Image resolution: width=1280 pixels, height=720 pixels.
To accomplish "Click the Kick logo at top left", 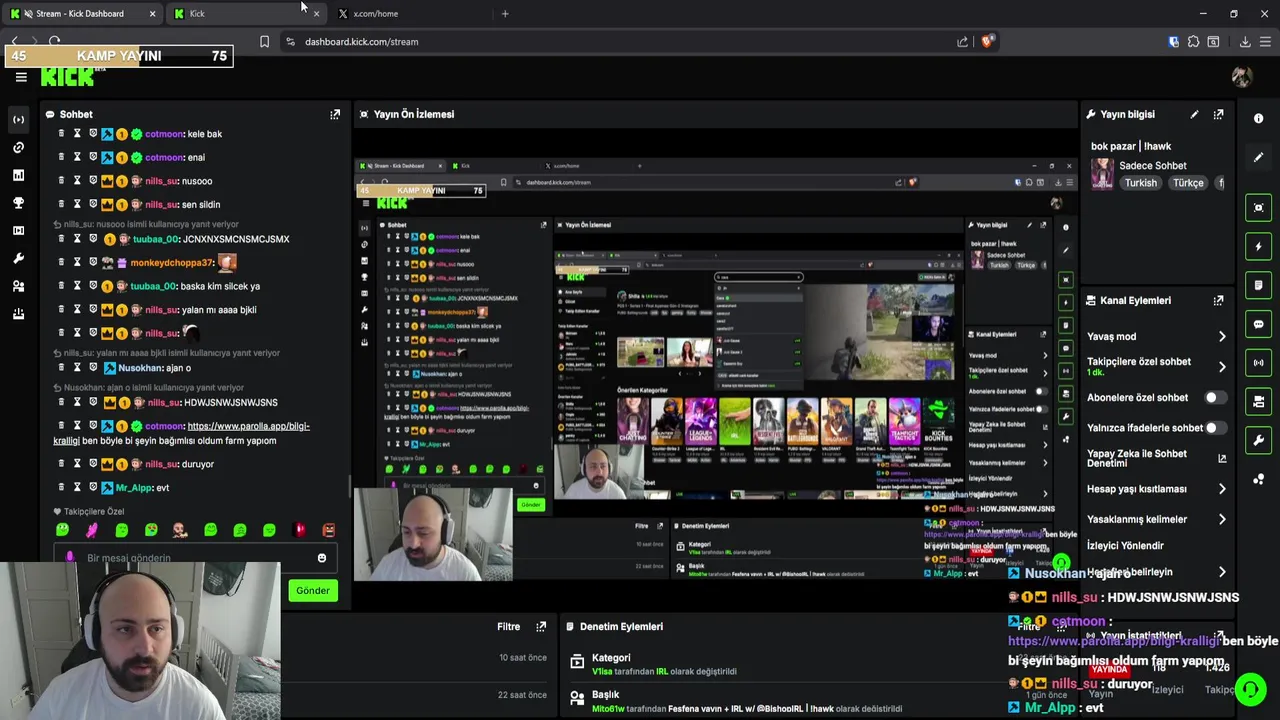I will (67, 77).
